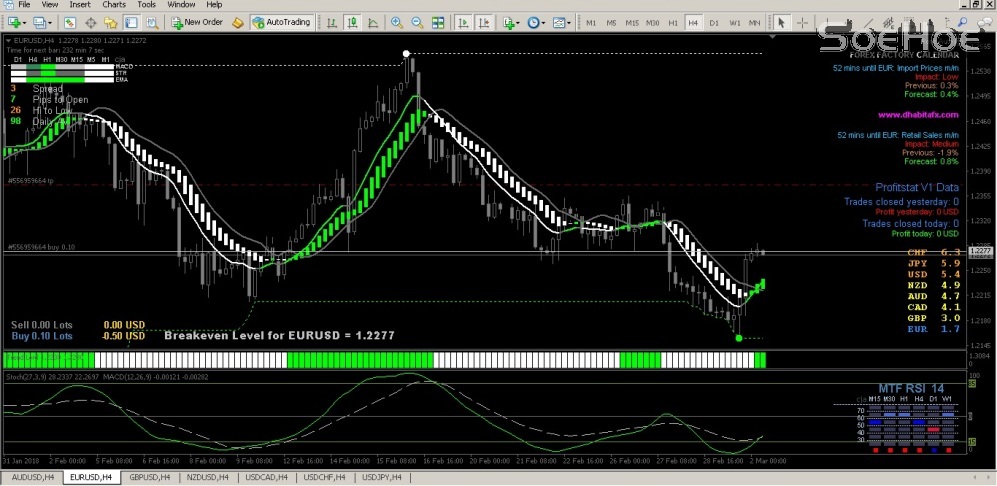Select the Crosshair cursor tool
Screen dimensions: 997x486
(801, 22)
